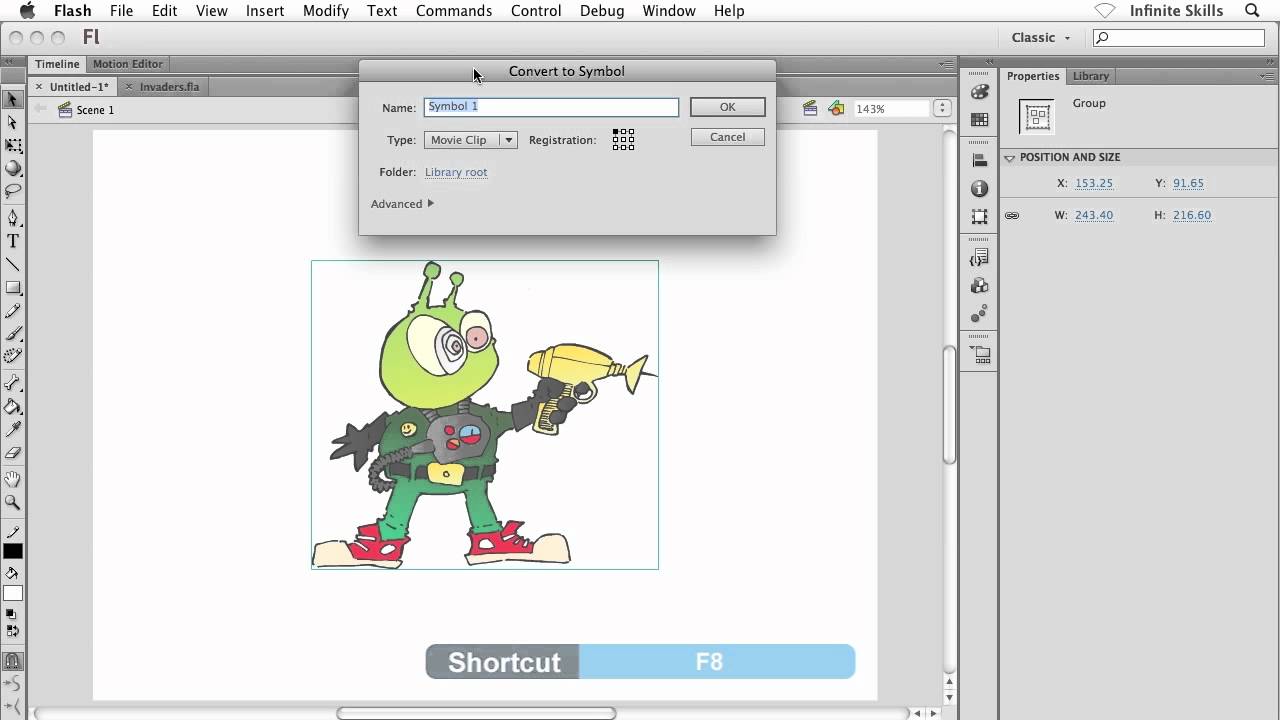This screenshot has height=720, width=1280.
Task: Select the Pencil tool
Action: [x=13, y=311]
